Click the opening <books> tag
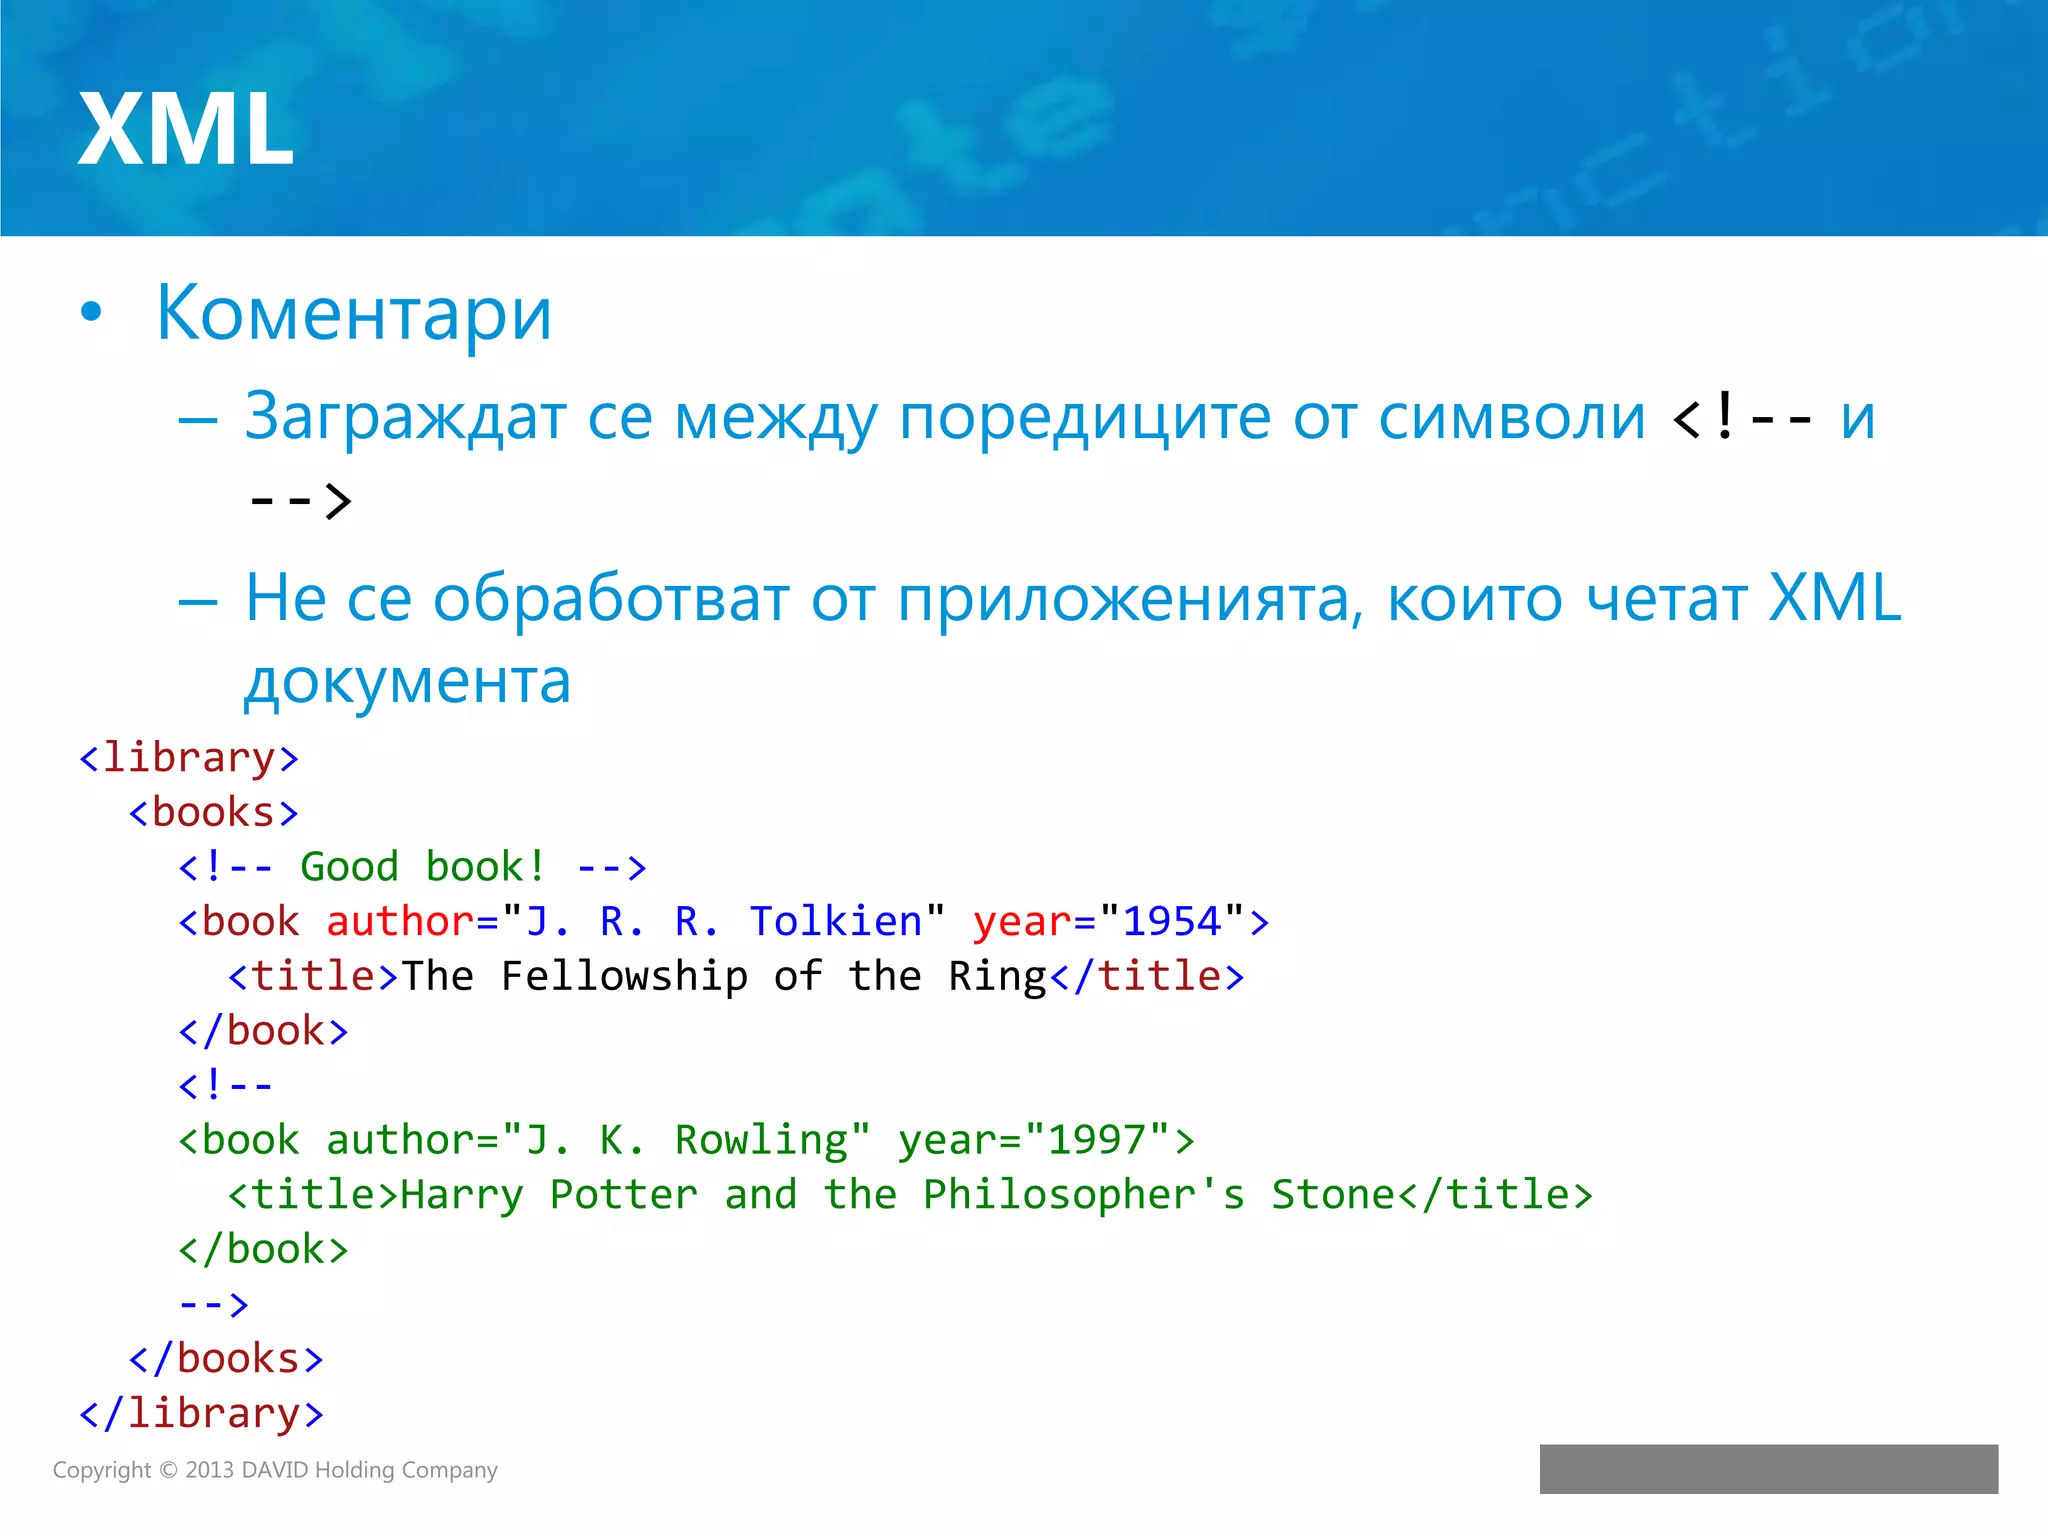The width and height of the screenshot is (2048, 1536). [x=214, y=813]
